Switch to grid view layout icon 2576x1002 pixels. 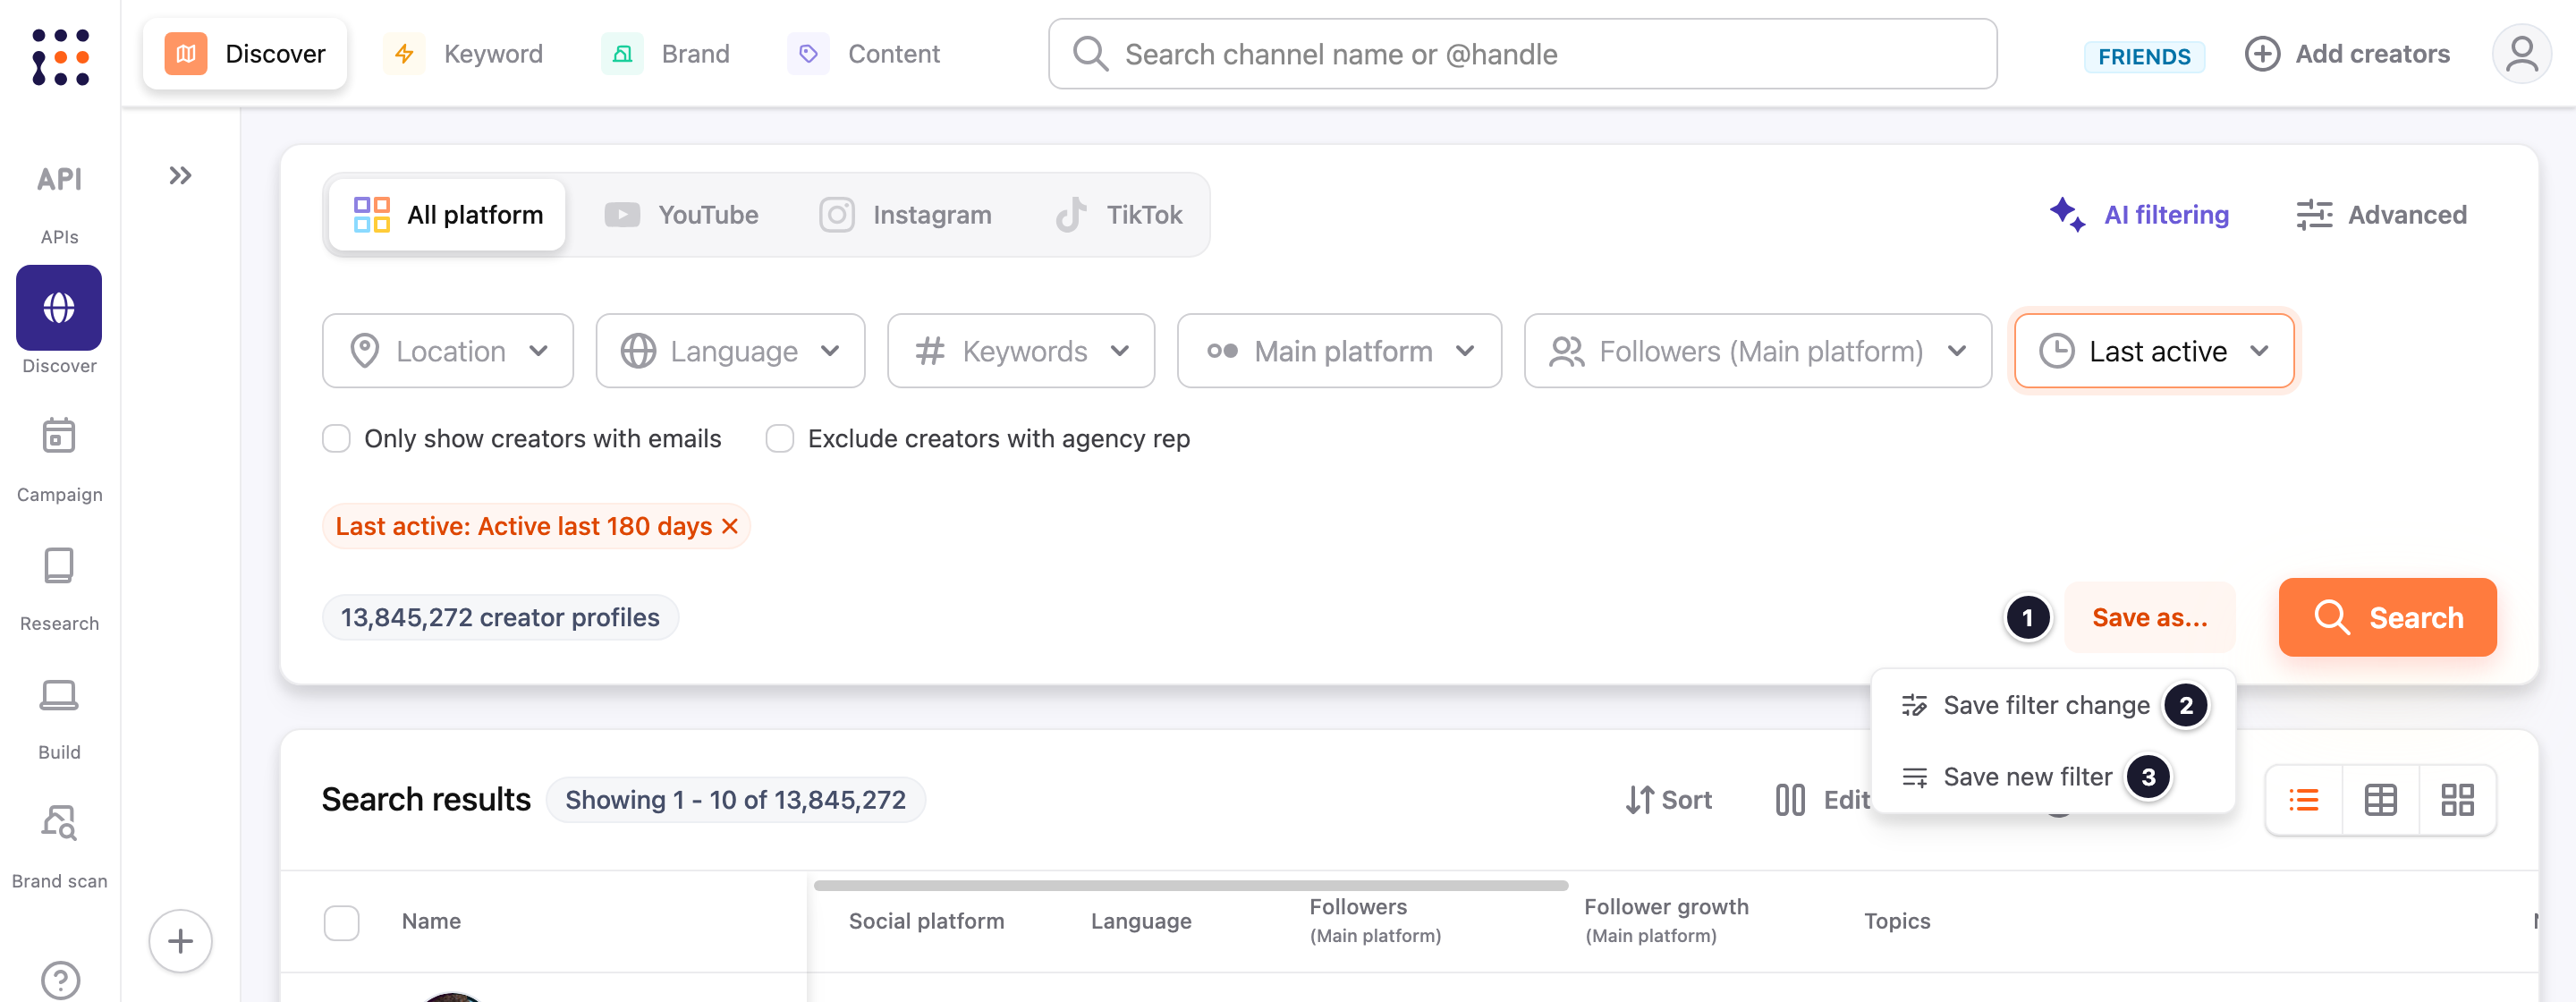point(2457,799)
